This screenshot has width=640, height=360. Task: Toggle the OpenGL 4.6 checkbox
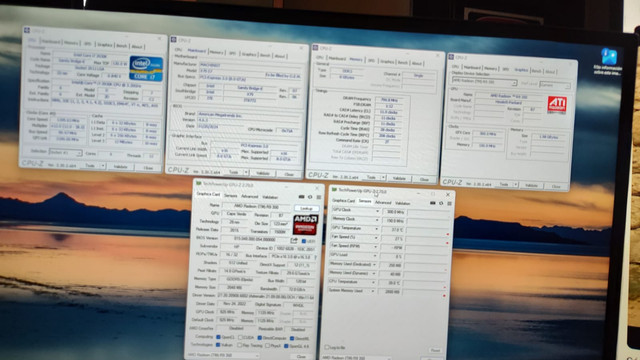pos(286,346)
